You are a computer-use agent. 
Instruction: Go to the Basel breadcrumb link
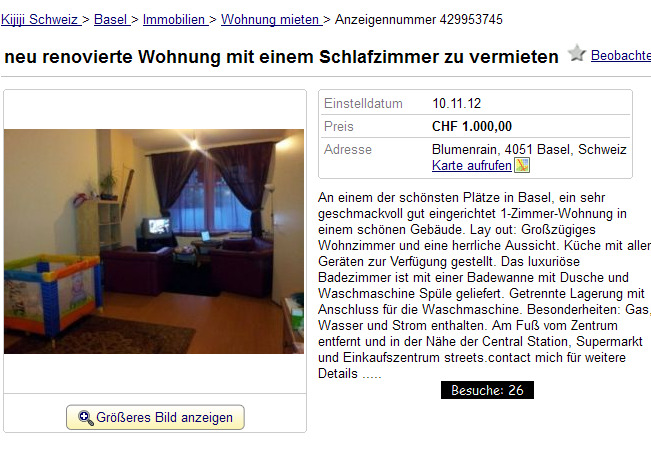tap(112, 20)
